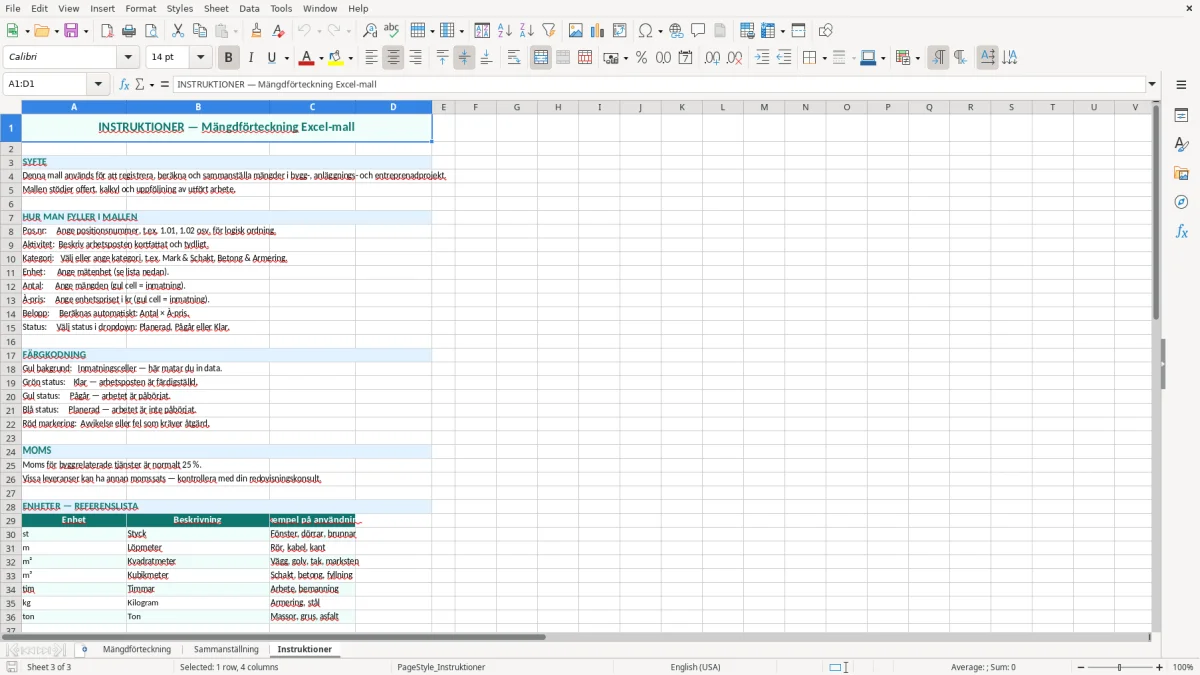Select the Clone Formatting paintbrush
Screen dimensions: 1200x675
(x=257, y=31)
